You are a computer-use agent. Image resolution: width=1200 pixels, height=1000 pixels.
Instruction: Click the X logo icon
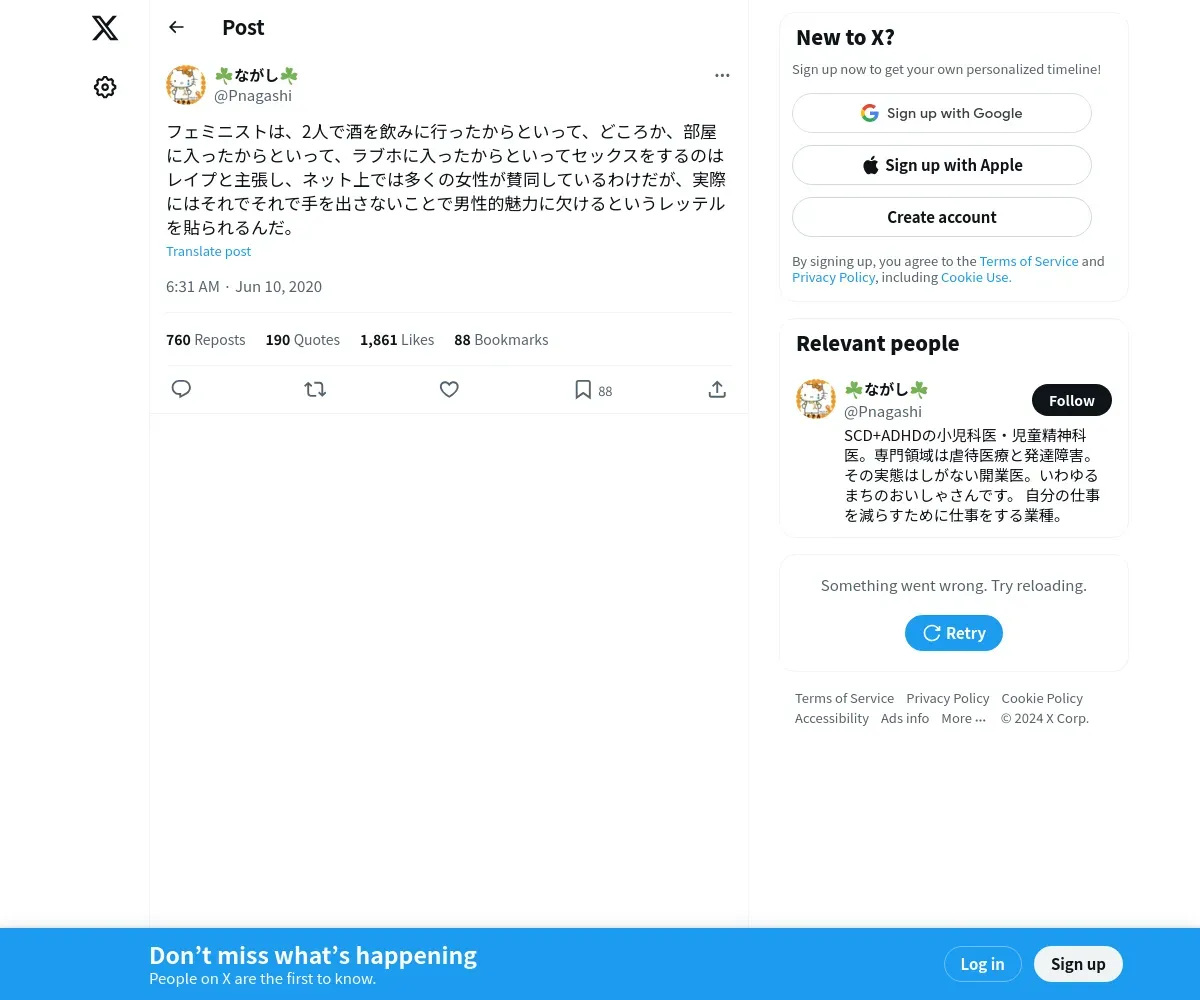coord(105,28)
